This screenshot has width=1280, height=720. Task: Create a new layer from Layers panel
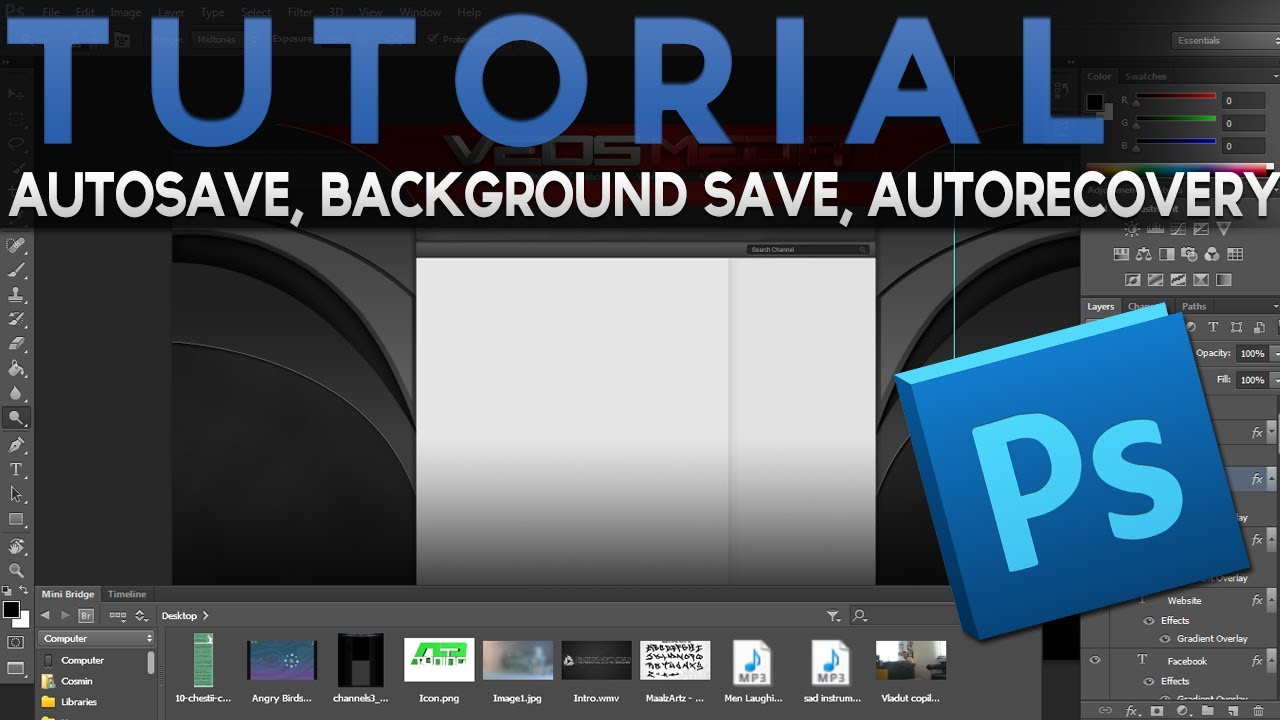[1233, 711]
